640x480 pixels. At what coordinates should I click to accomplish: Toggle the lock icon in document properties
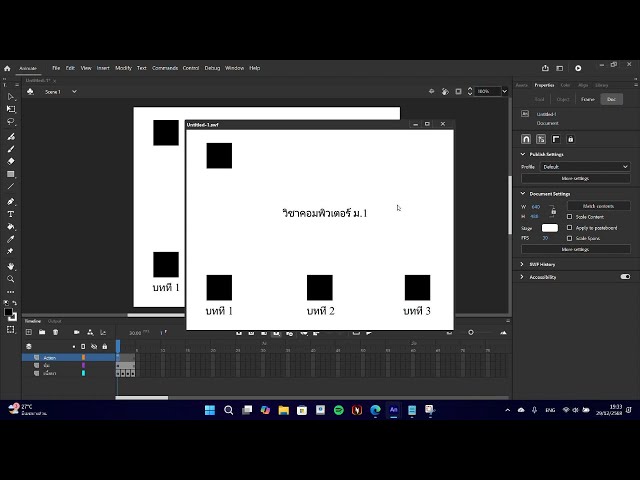pos(571,139)
